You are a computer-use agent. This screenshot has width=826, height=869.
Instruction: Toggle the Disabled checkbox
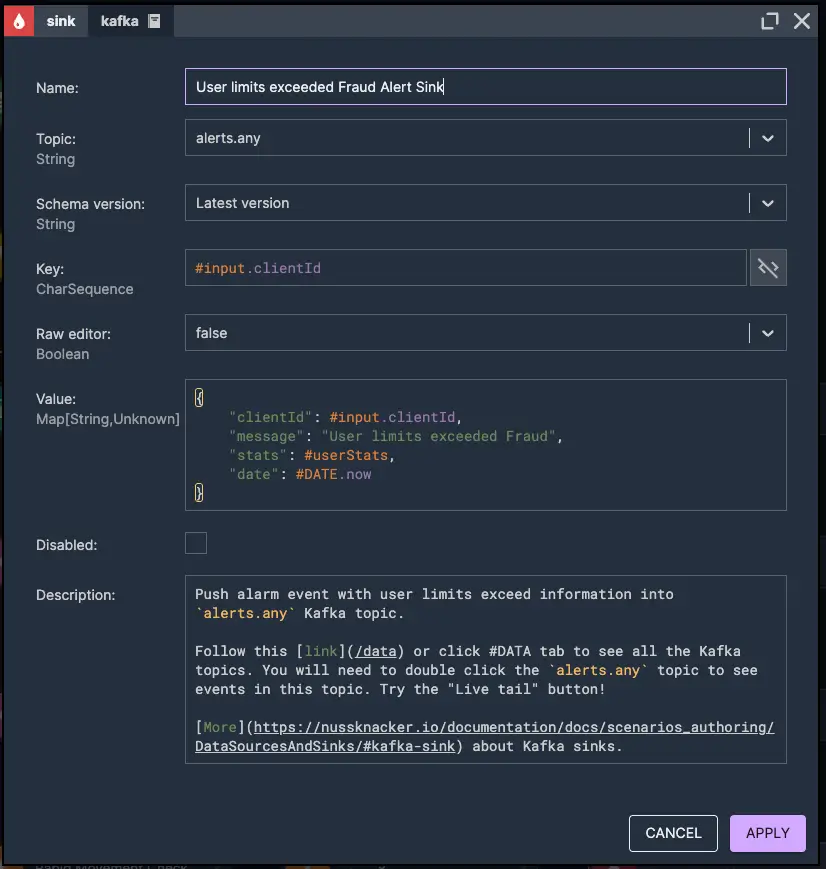click(196, 543)
